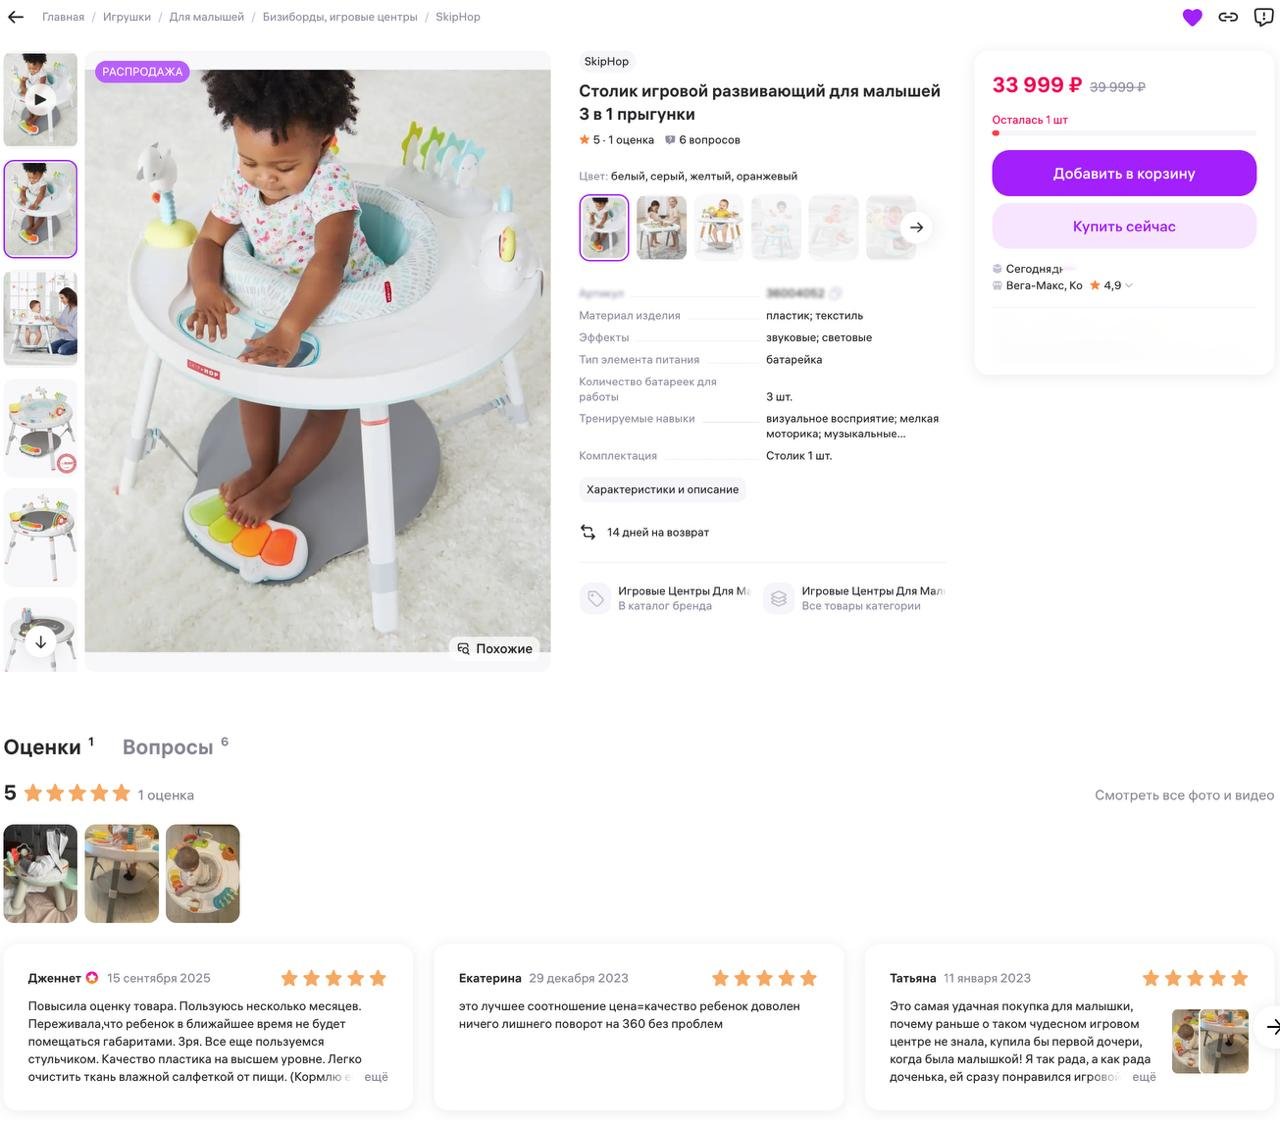Open the Оценки tab
1280x1126 pixels.
coord(42,747)
